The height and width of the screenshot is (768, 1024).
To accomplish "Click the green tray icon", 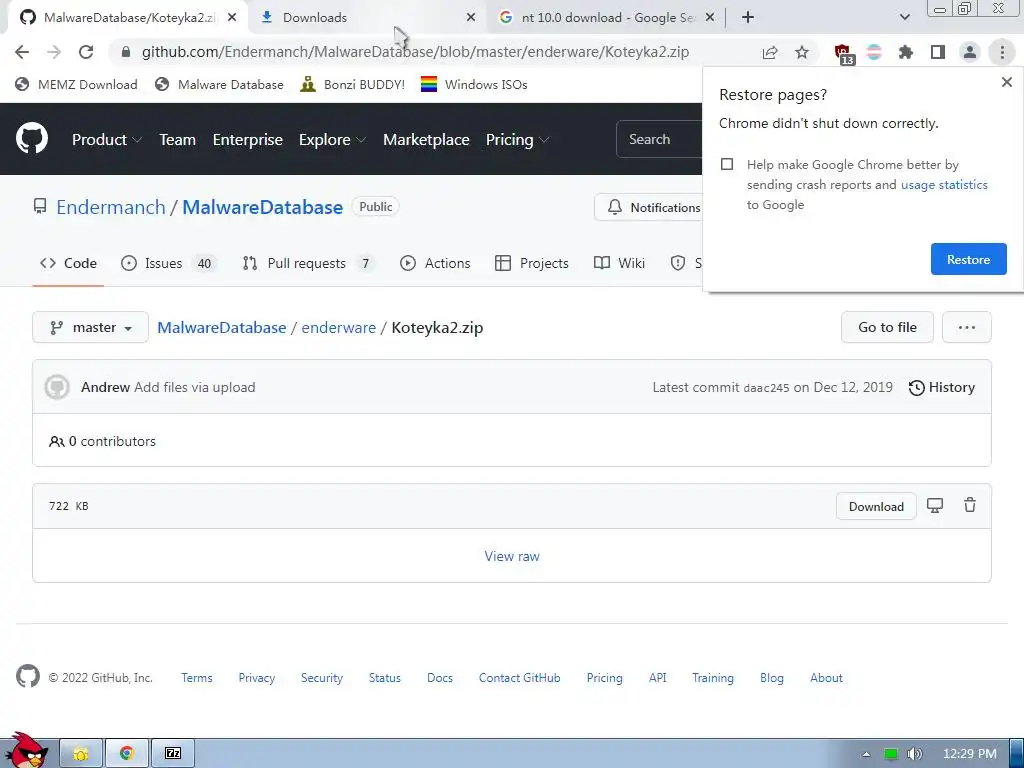I will (891, 754).
